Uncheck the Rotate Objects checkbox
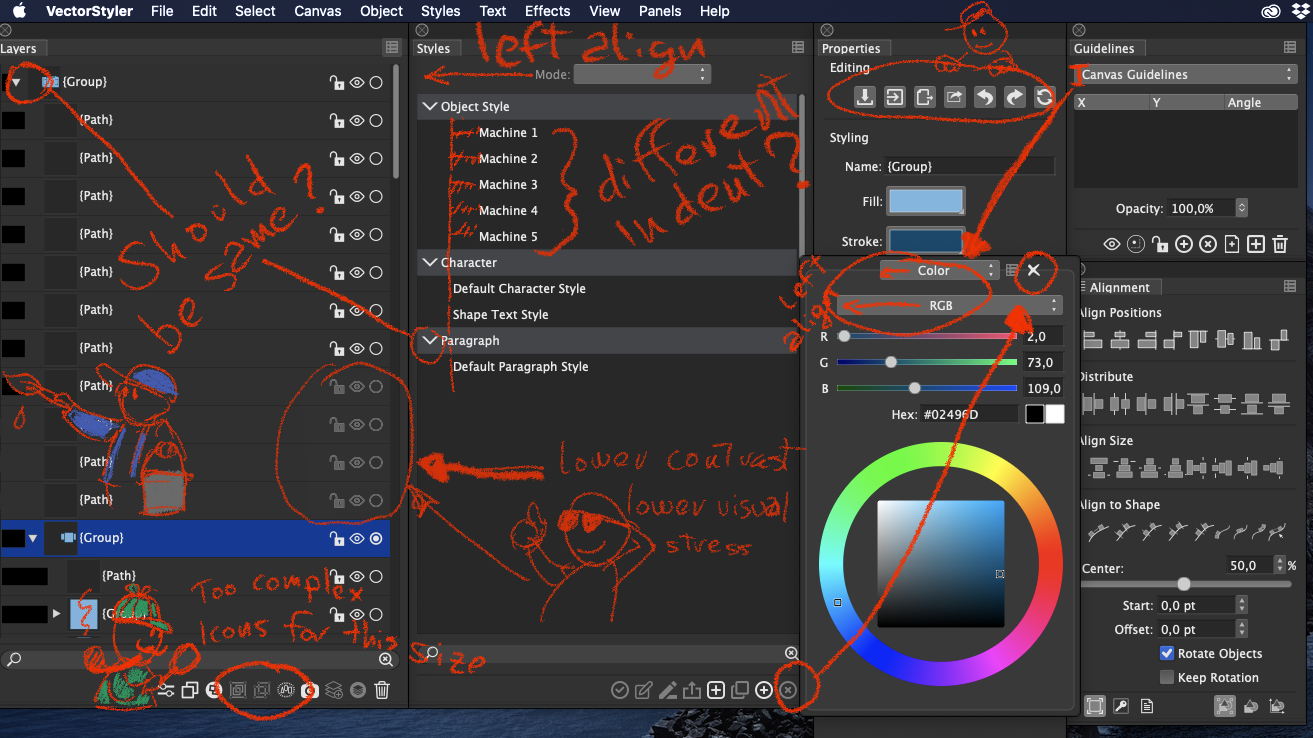 tap(1166, 653)
